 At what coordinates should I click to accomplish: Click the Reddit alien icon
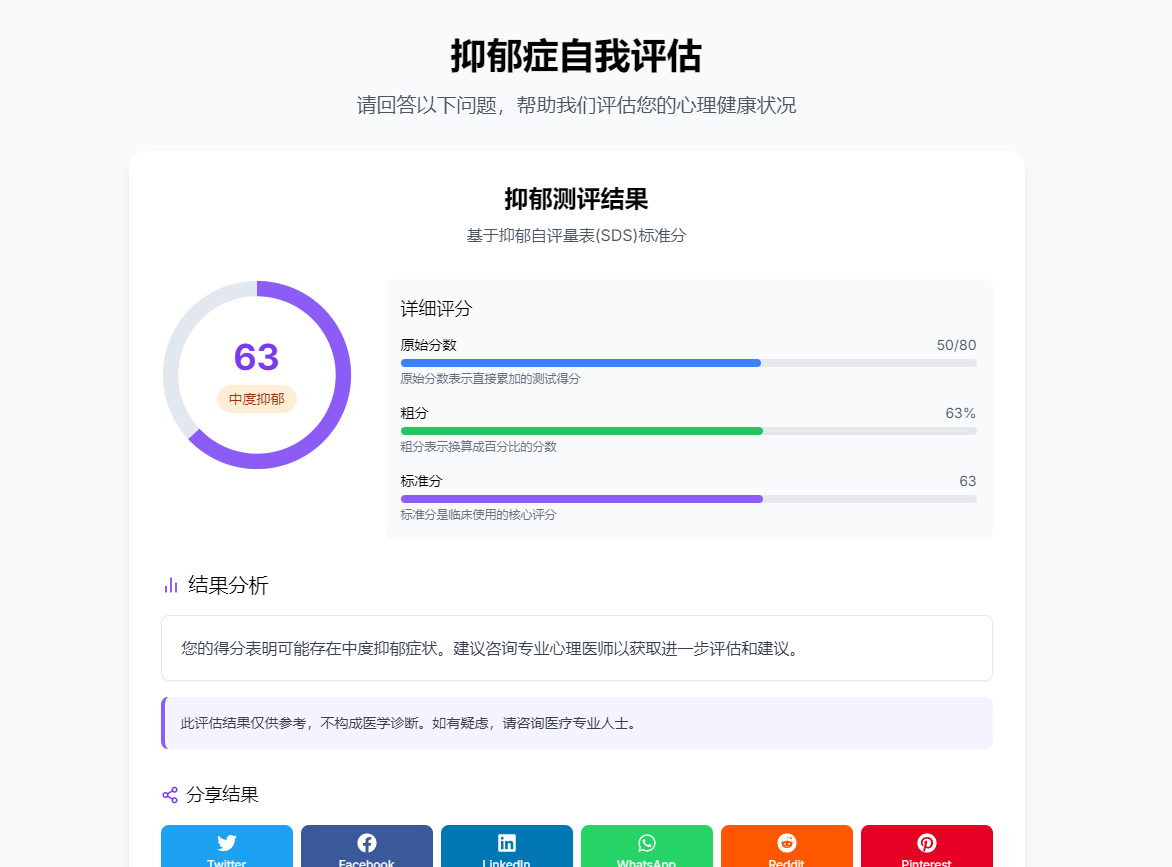tap(786, 843)
